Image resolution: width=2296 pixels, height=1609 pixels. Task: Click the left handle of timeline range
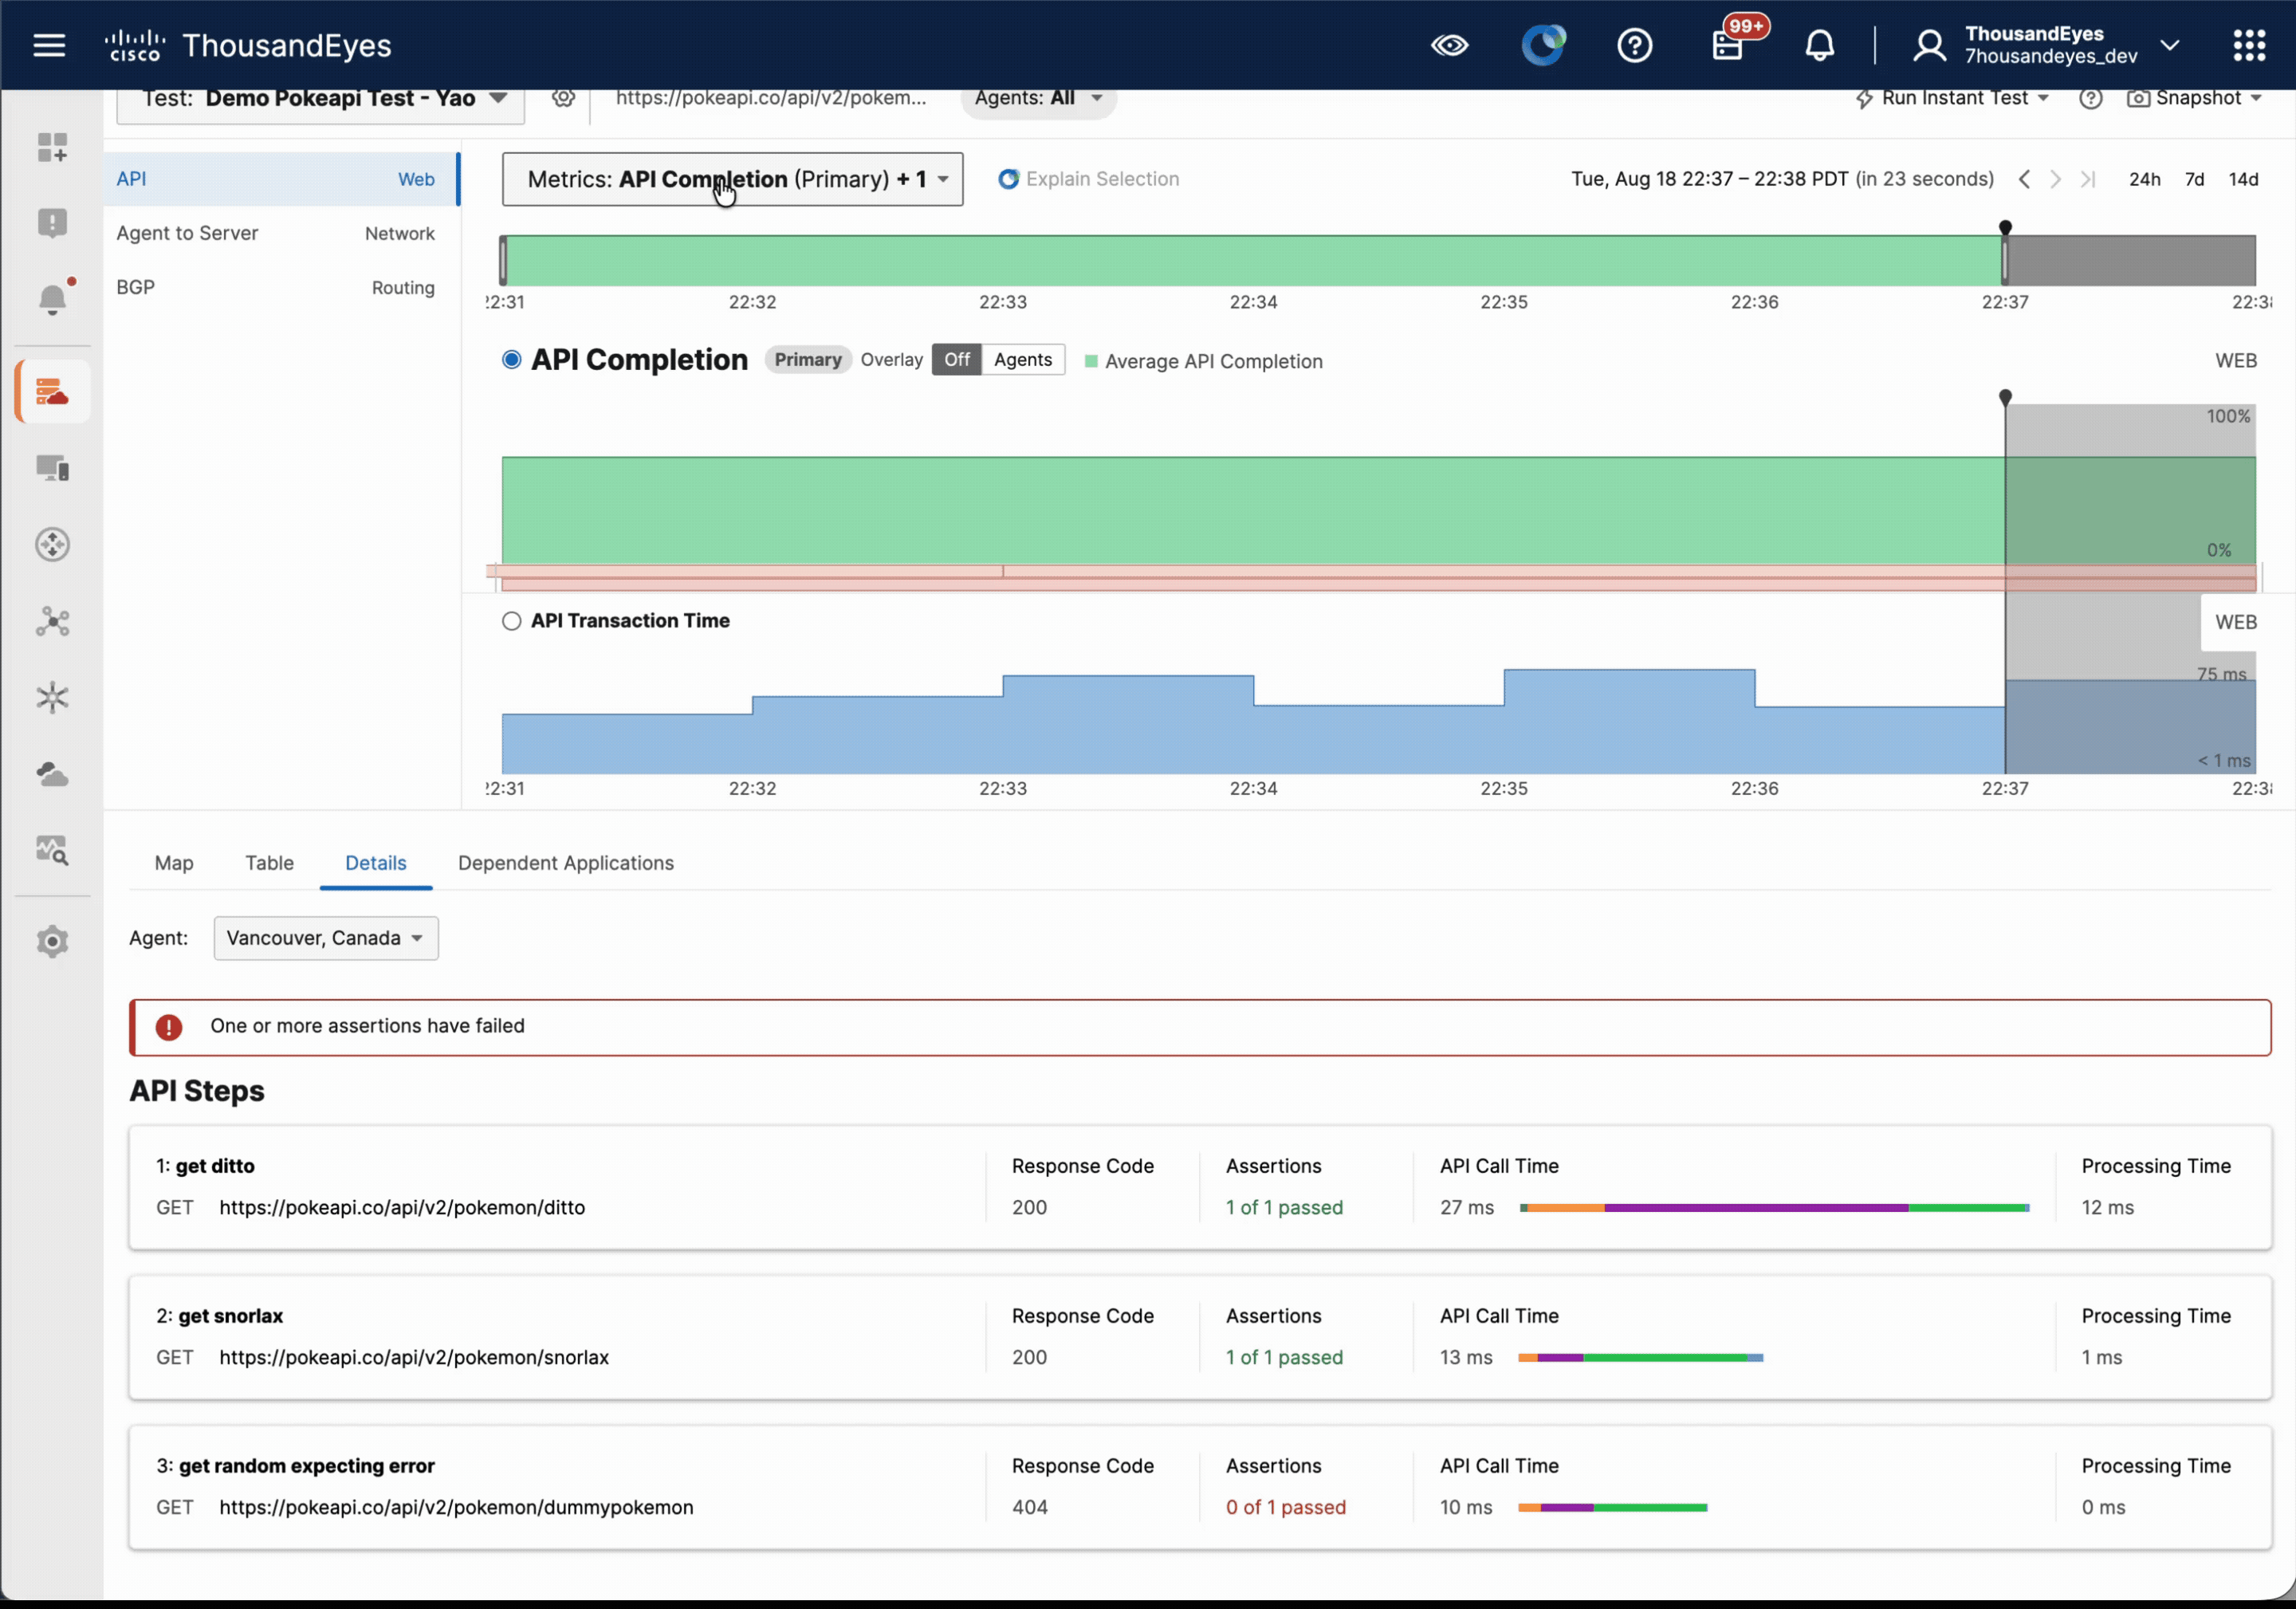(503, 261)
